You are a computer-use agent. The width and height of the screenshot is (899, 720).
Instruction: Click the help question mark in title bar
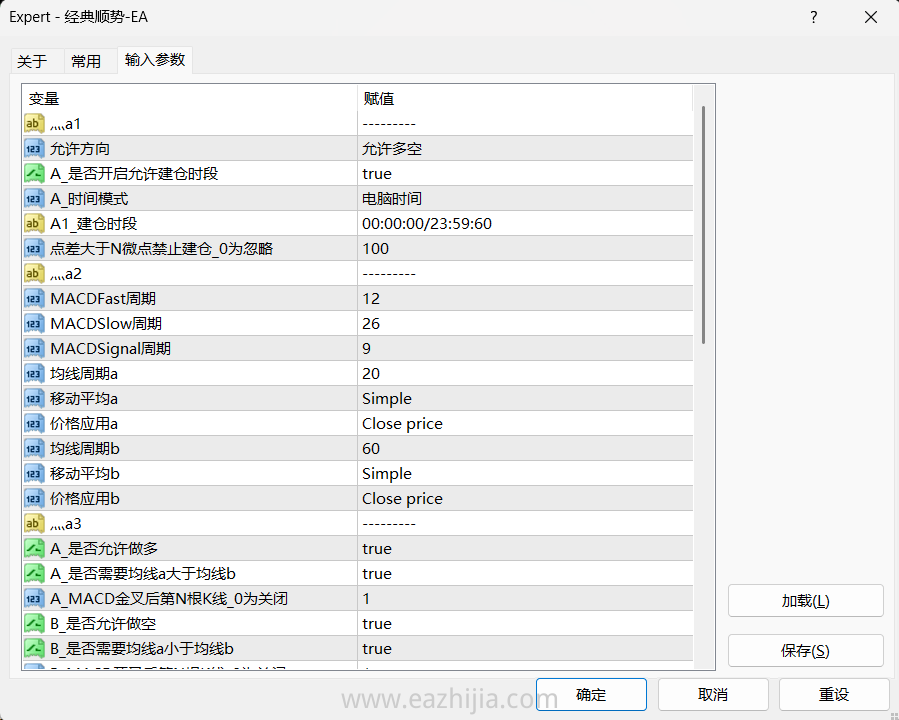[813, 17]
